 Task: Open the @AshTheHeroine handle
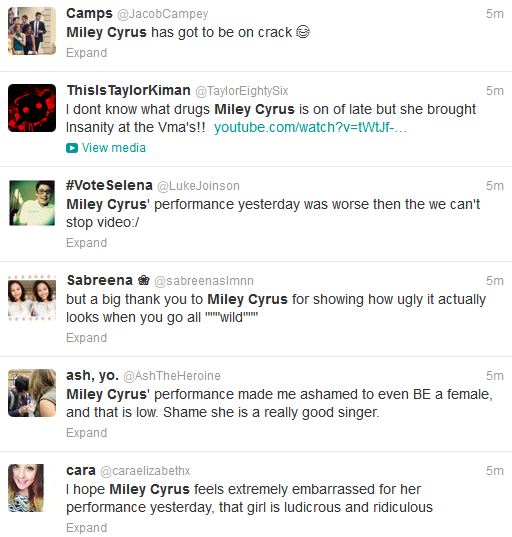tap(172, 376)
